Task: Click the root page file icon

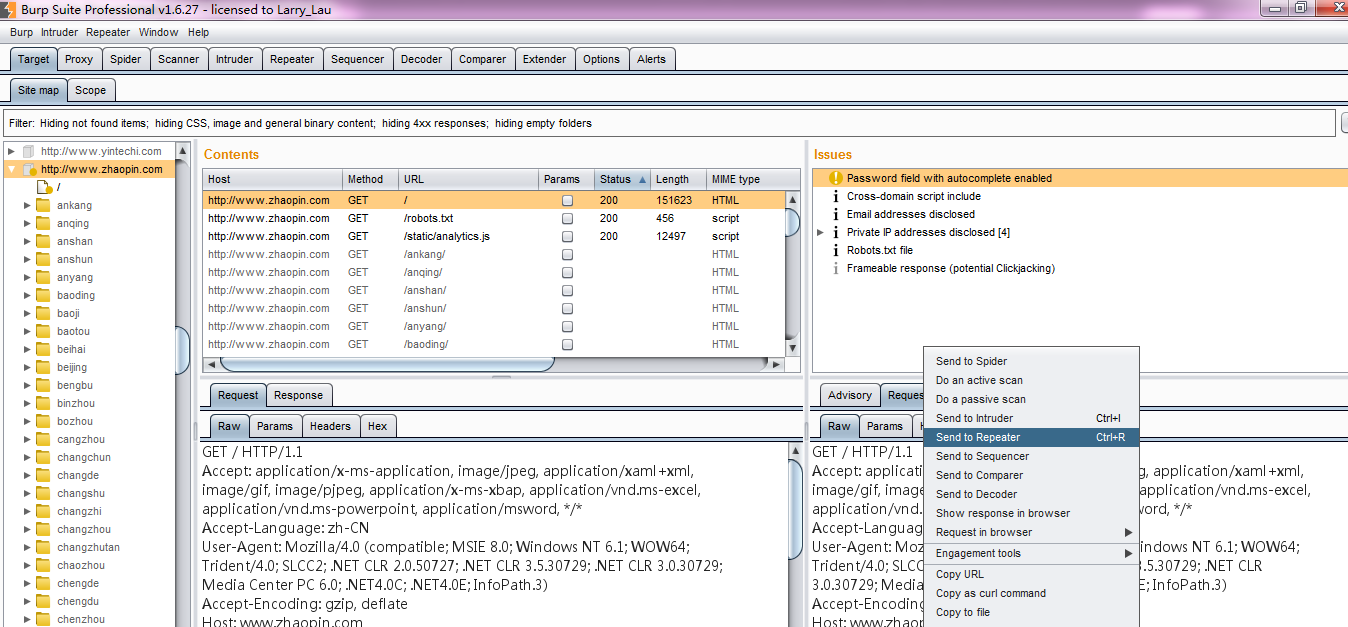Action: pyautogui.click(x=44, y=187)
